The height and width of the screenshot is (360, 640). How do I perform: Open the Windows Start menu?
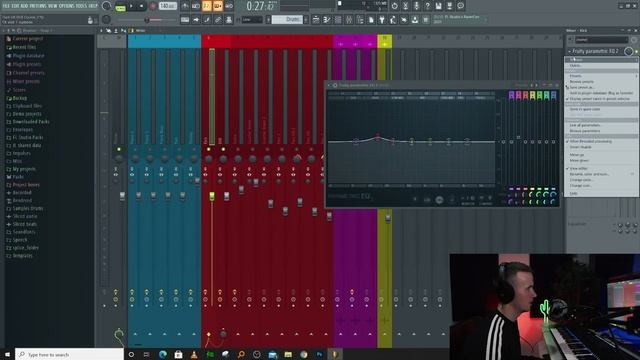tap(7, 354)
